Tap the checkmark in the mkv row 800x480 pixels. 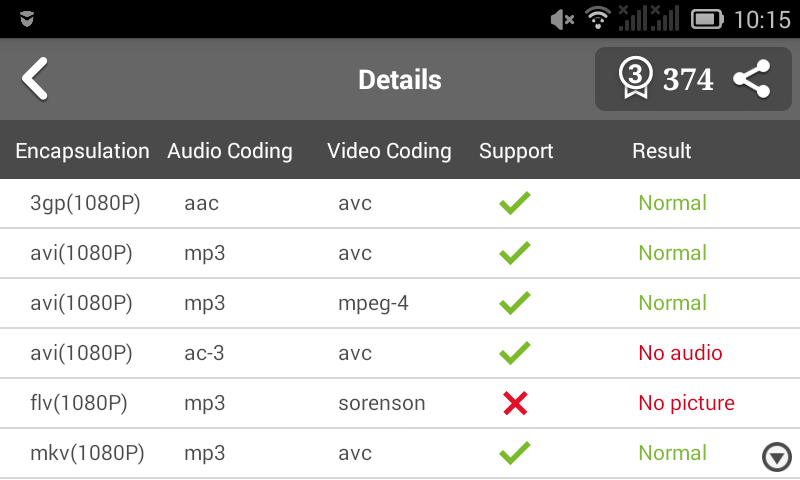click(x=514, y=454)
